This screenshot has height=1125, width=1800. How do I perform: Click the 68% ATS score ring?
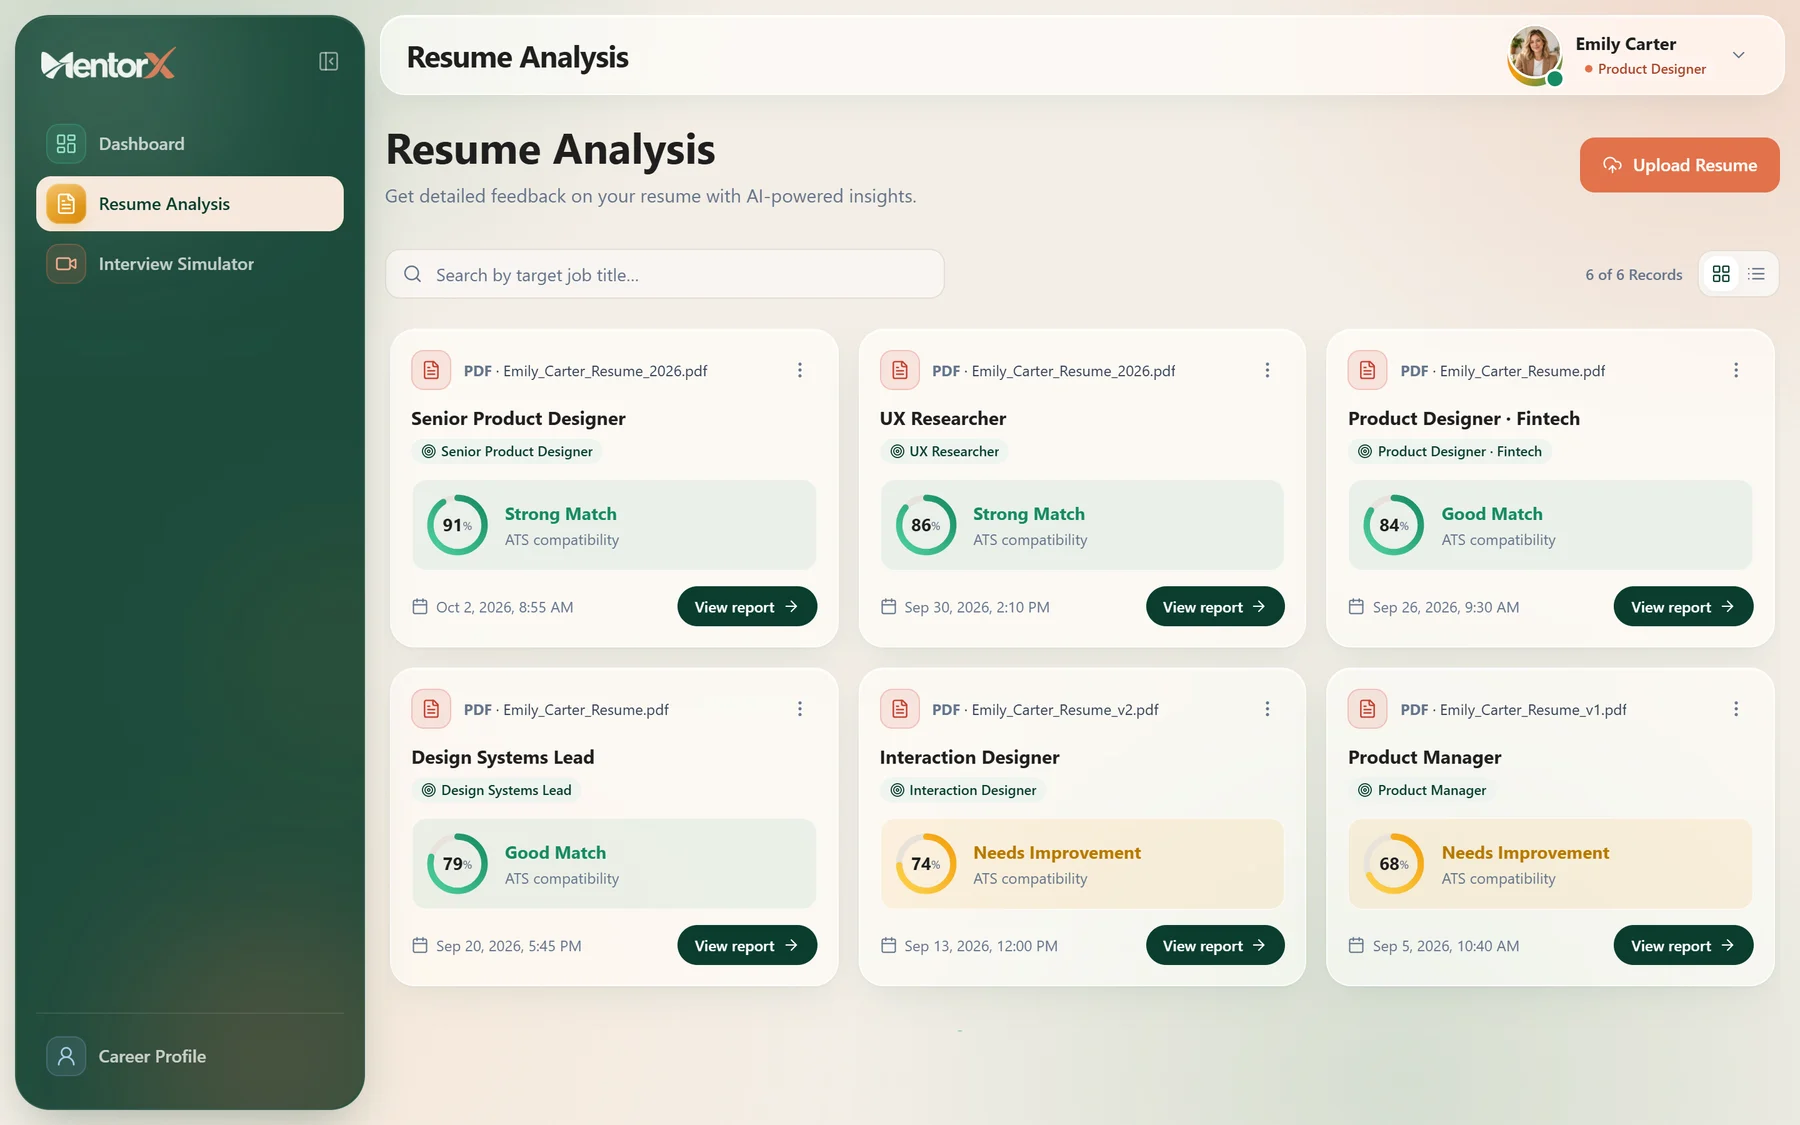click(x=1394, y=864)
